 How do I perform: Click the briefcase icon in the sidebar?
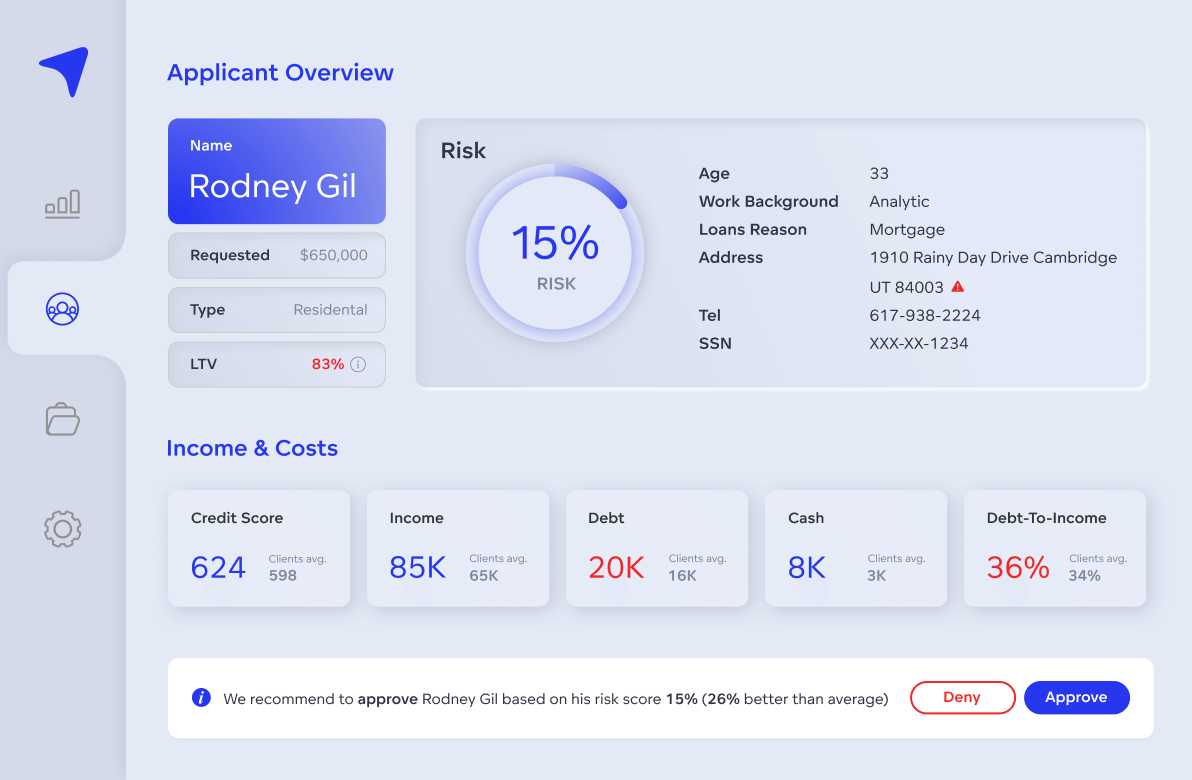[x=62, y=419]
